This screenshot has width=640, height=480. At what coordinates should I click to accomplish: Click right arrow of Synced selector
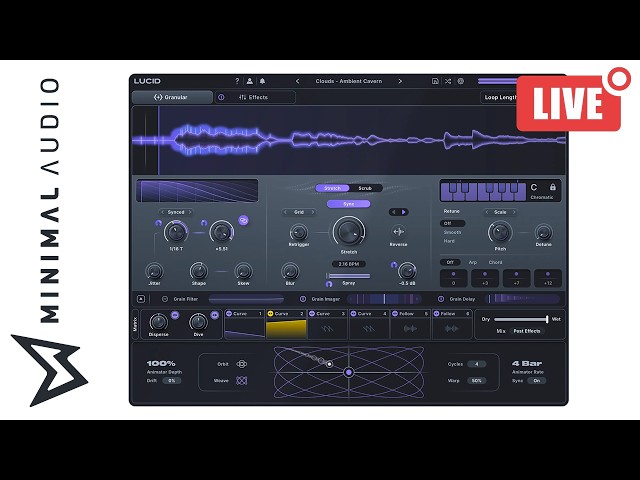190,212
